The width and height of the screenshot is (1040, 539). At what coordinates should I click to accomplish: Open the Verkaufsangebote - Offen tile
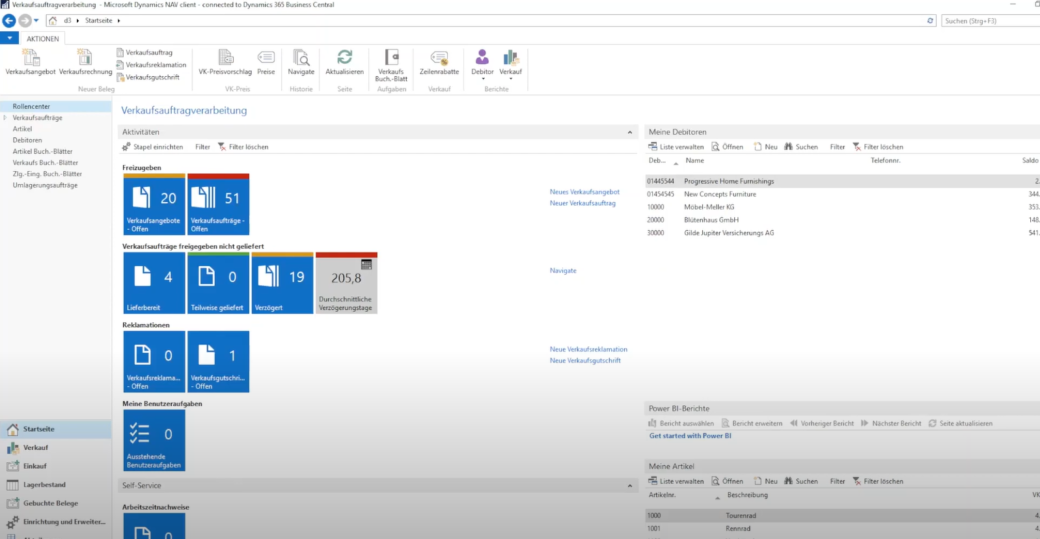(154, 204)
